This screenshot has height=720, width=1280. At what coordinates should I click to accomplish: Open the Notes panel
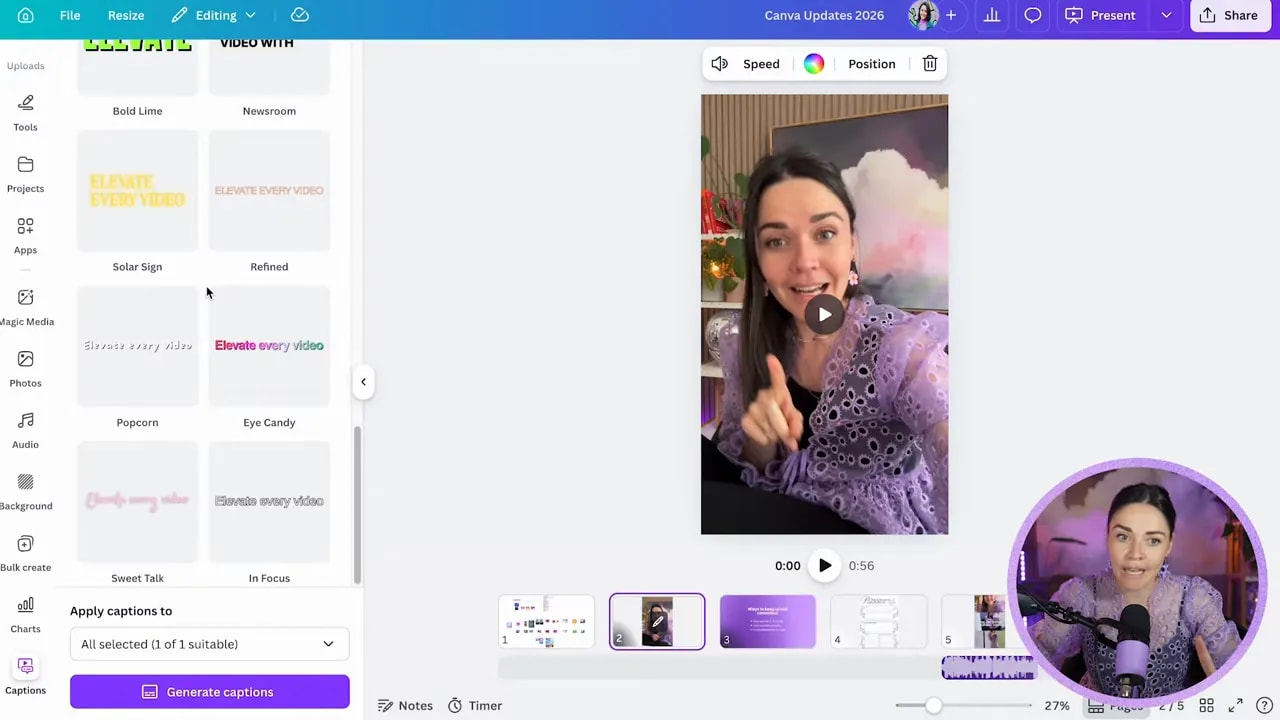(x=405, y=706)
